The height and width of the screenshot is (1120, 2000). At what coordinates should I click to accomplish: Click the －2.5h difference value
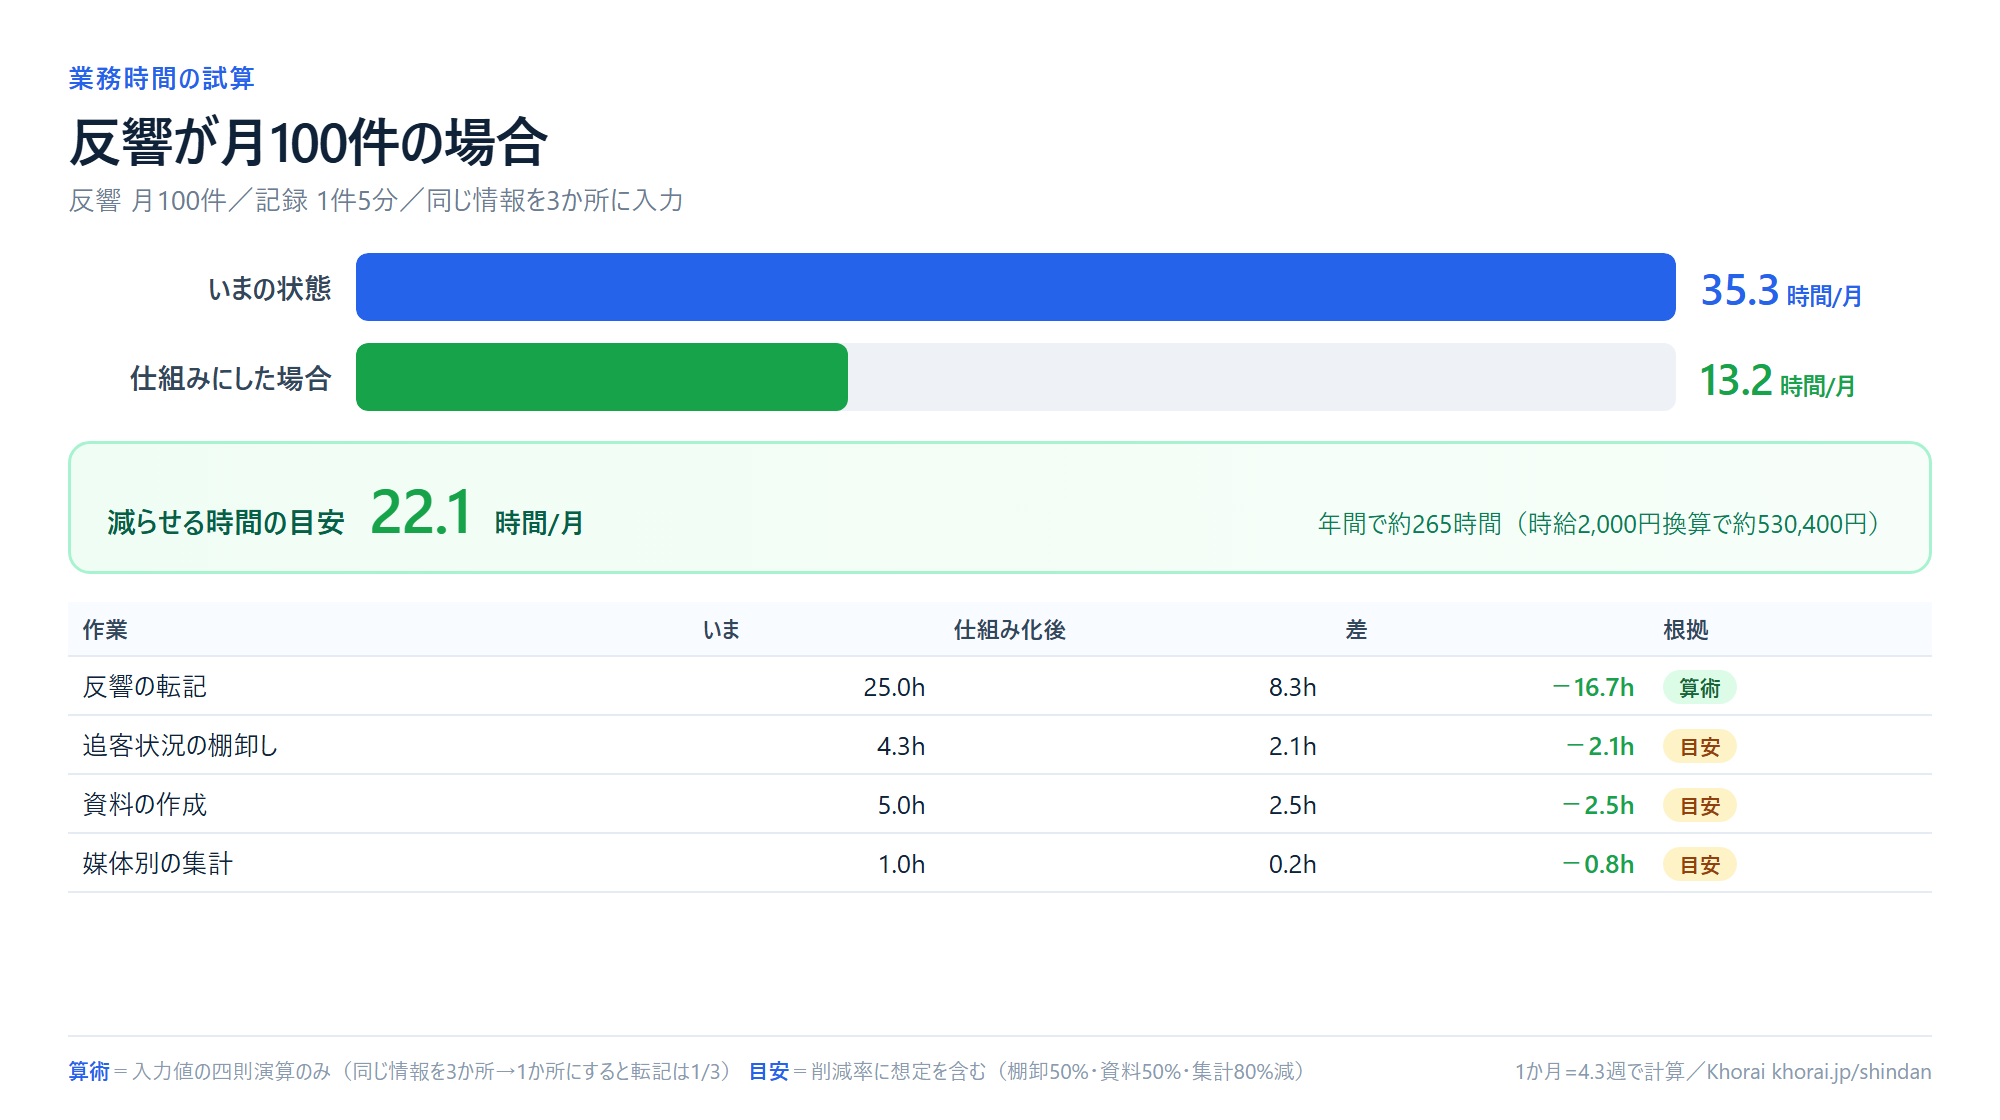(1597, 805)
